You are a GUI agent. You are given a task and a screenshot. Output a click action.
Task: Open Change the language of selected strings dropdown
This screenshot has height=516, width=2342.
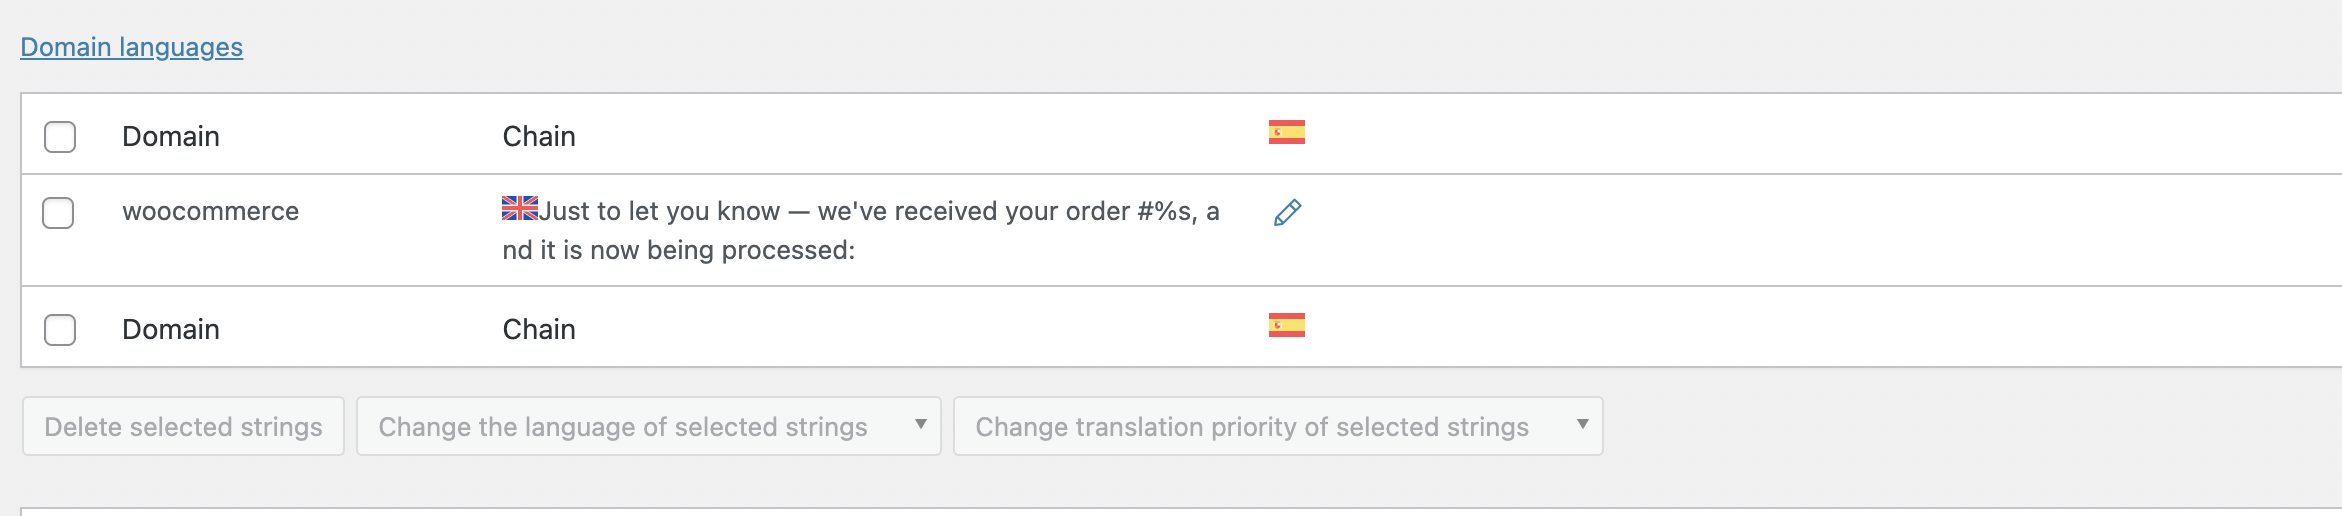coord(649,426)
